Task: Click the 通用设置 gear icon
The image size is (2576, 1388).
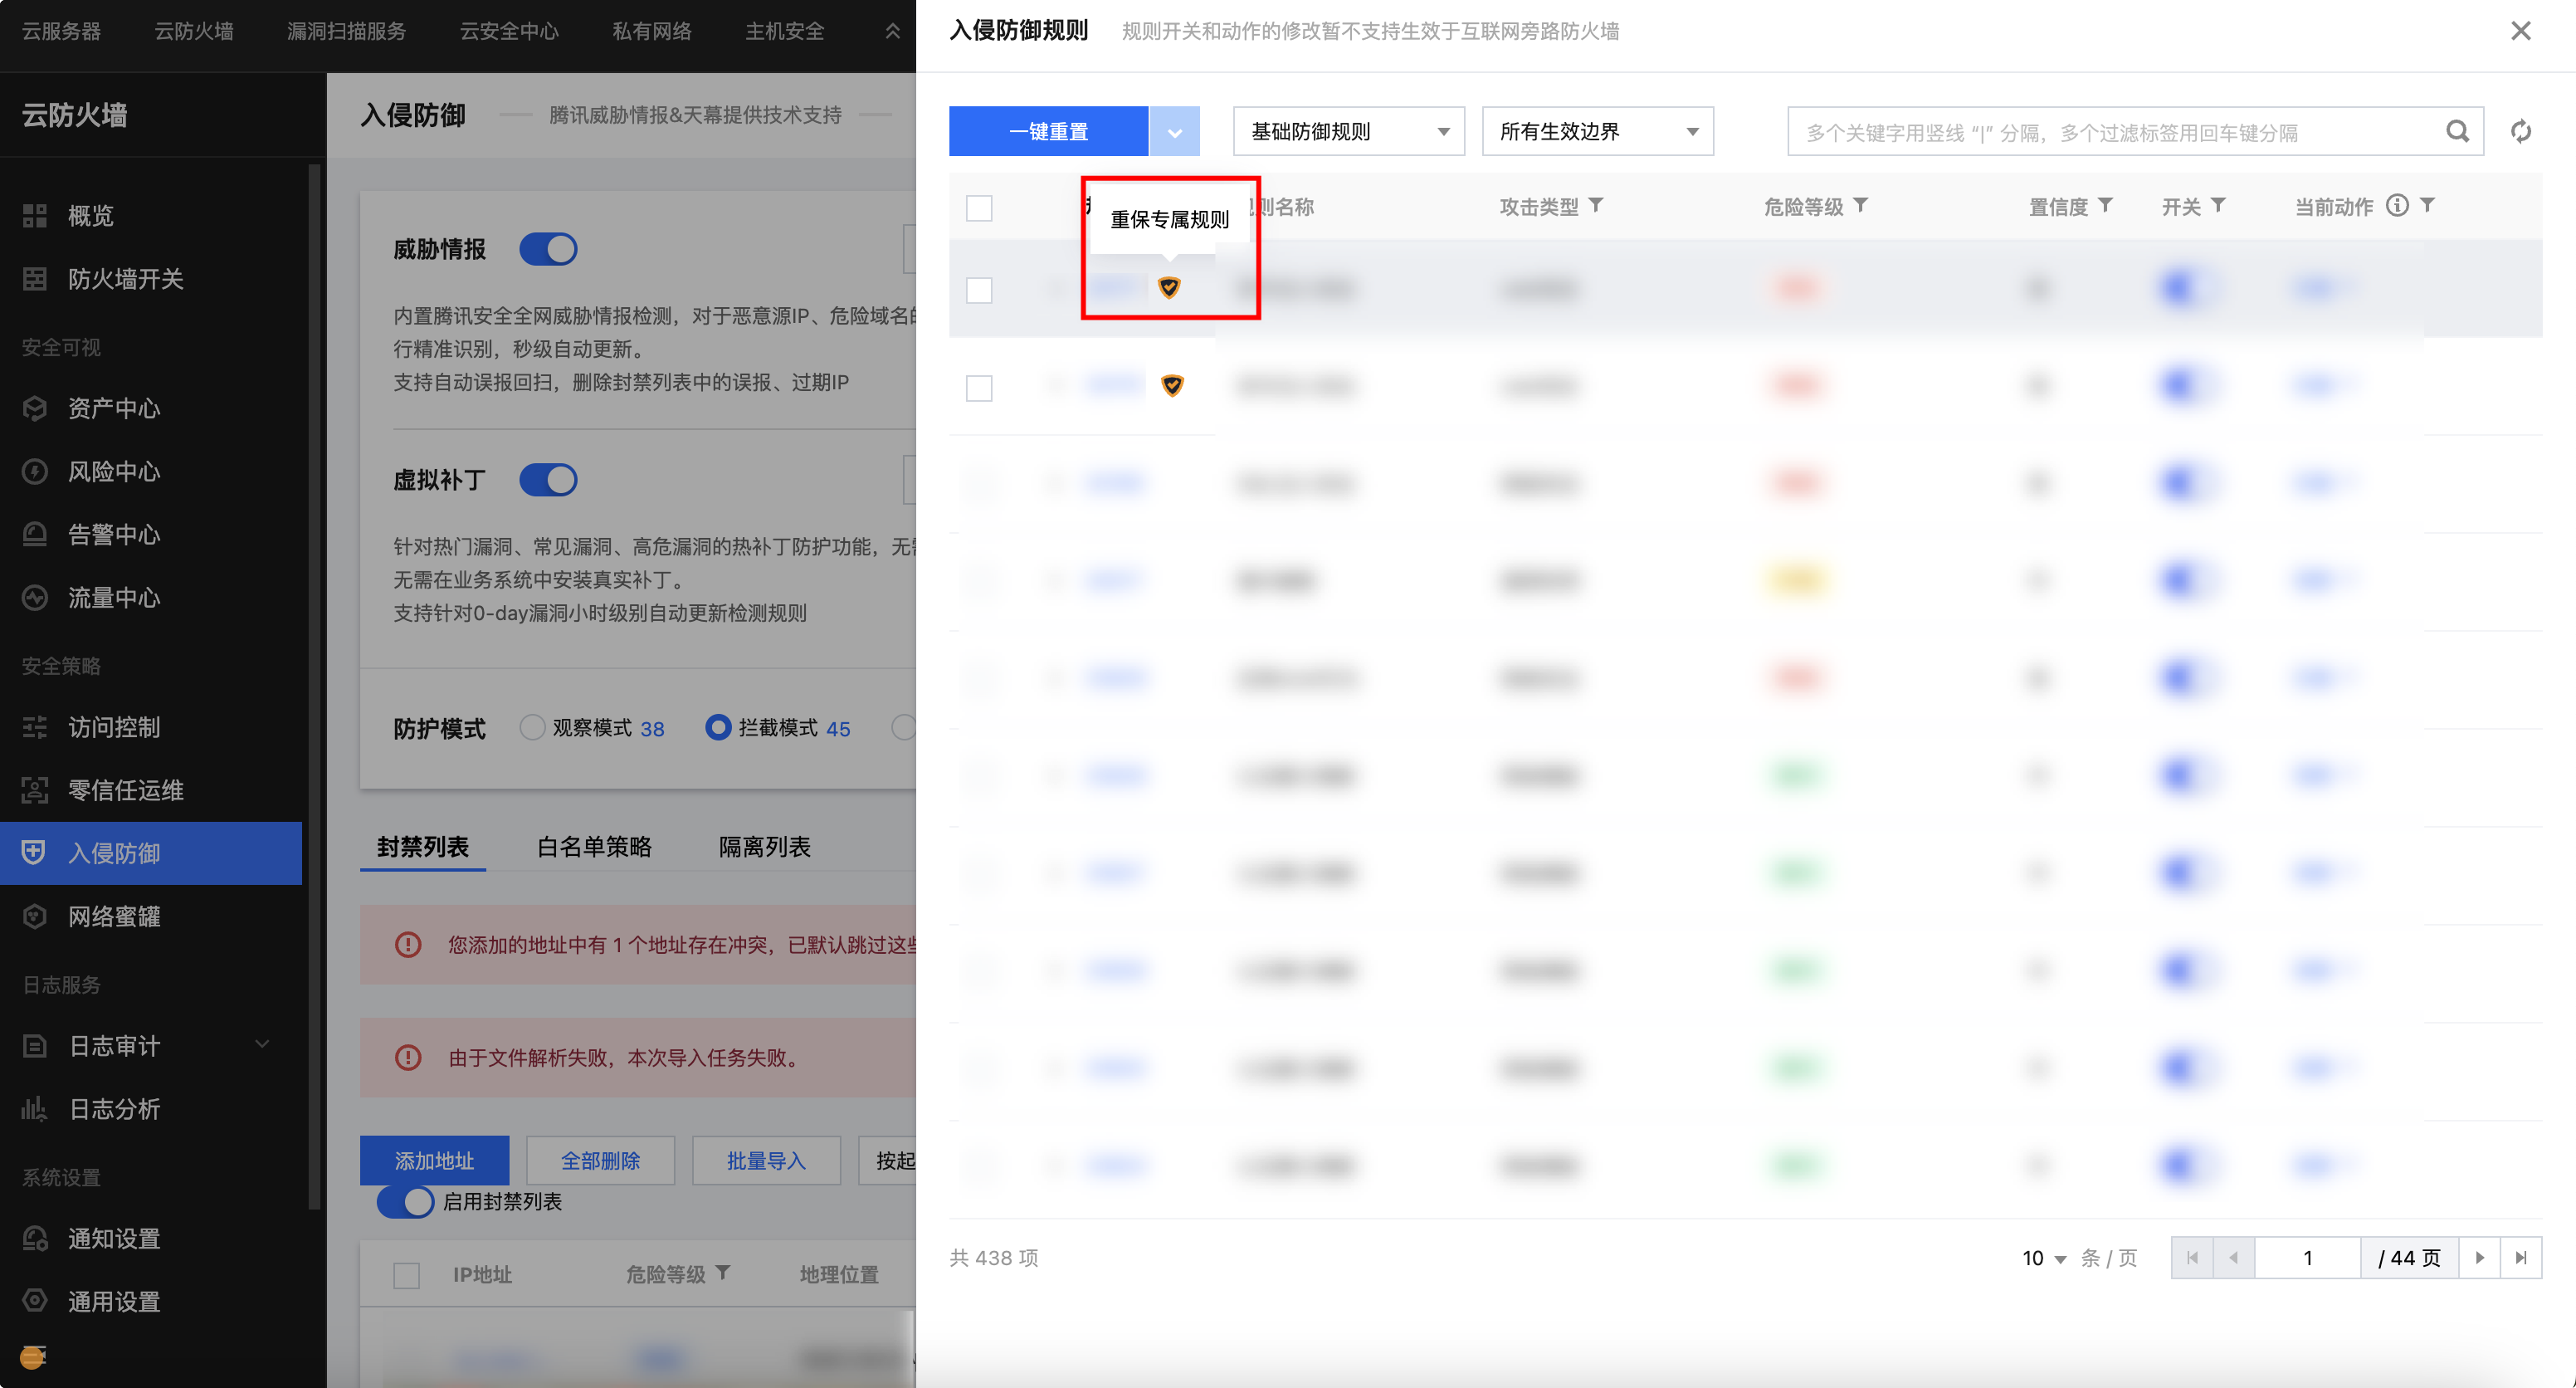Action: click(35, 1301)
